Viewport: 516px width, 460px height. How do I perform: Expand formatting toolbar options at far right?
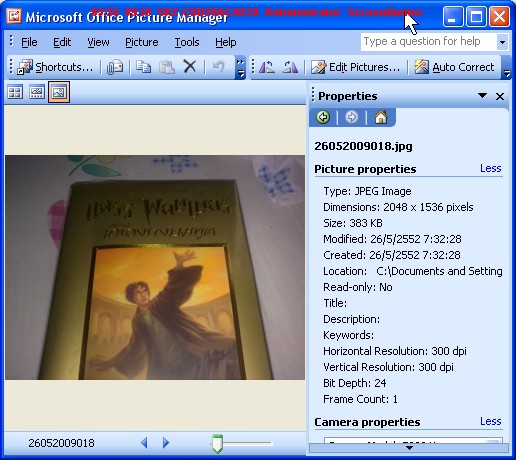tap(506, 68)
